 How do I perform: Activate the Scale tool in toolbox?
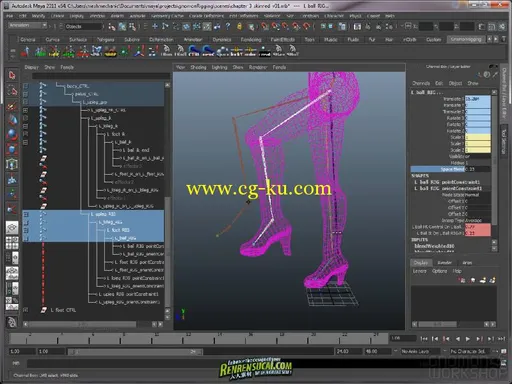coord(12,149)
